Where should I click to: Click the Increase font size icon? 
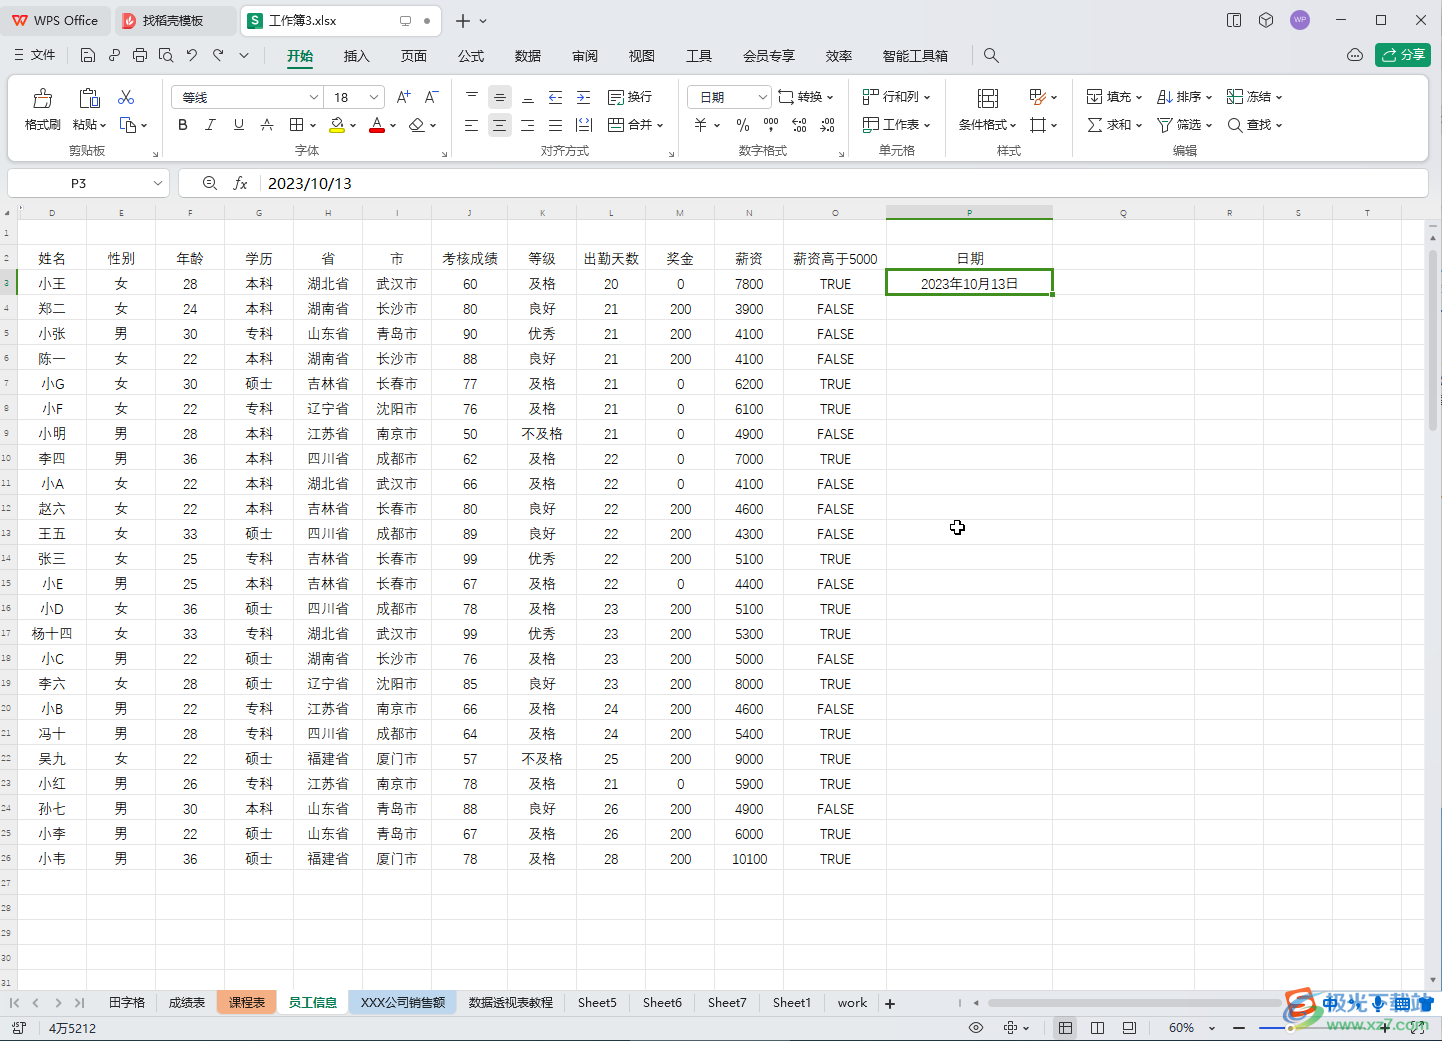[403, 97]
